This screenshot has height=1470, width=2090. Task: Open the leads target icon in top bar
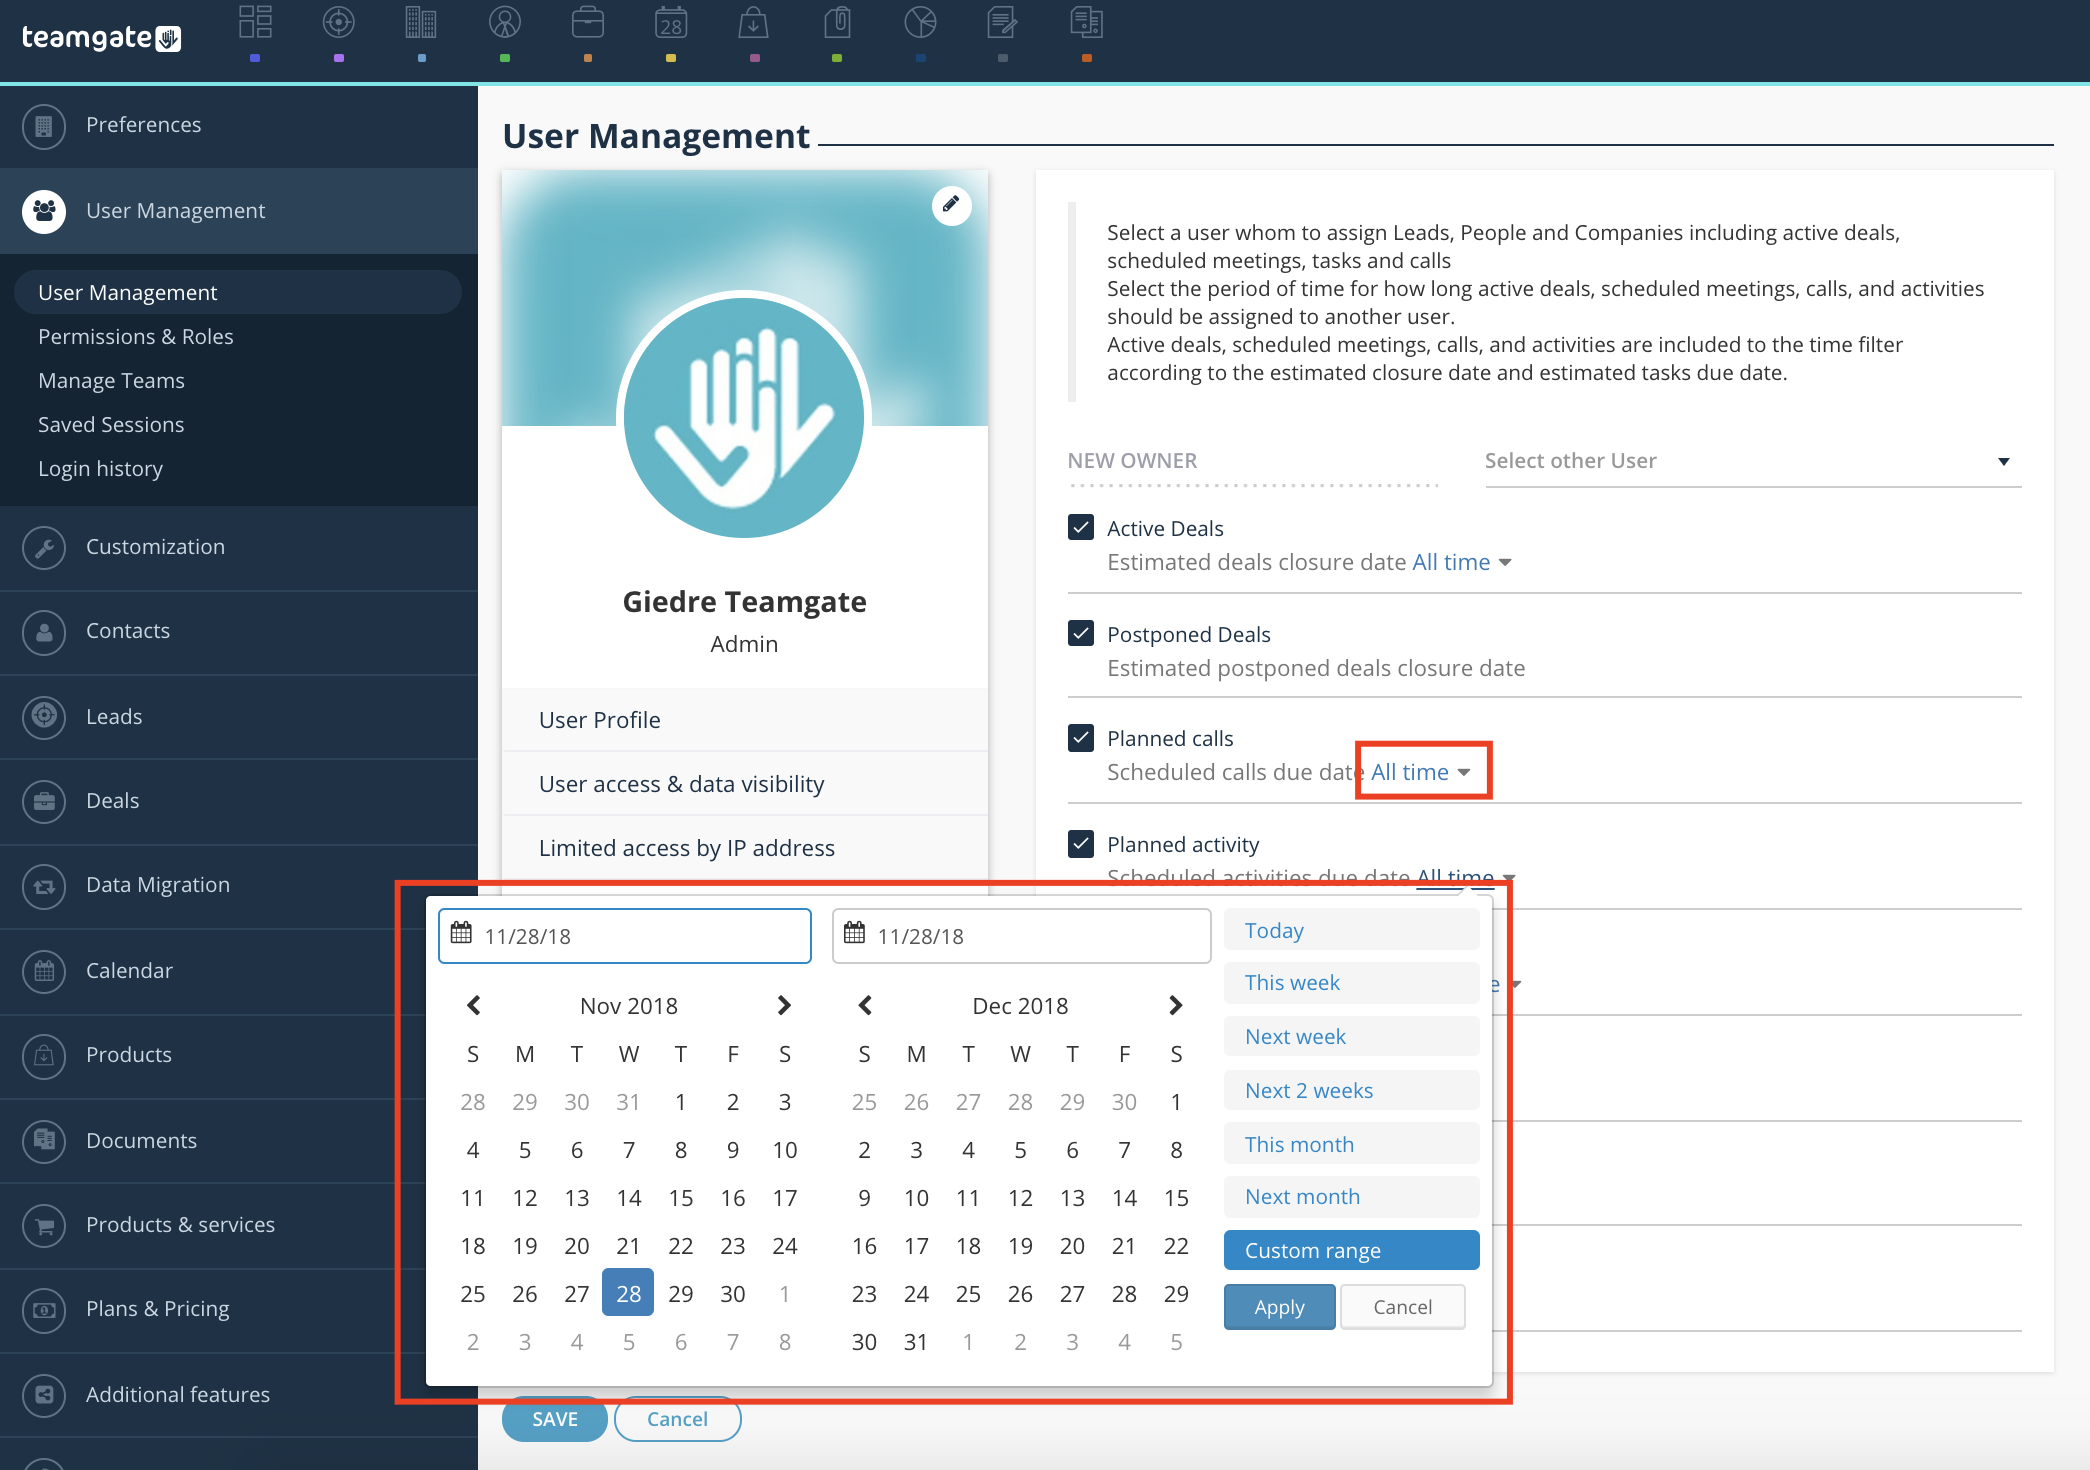339,23
